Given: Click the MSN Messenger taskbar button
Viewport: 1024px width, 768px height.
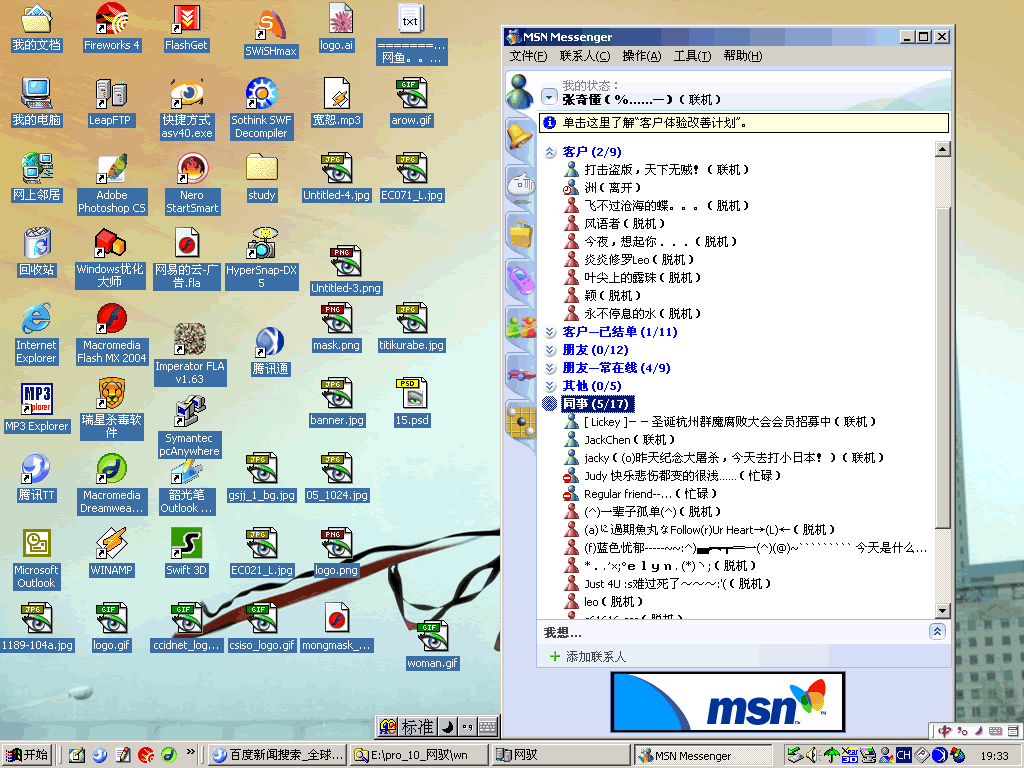Looking at the screenshot, I should [702, 755].
